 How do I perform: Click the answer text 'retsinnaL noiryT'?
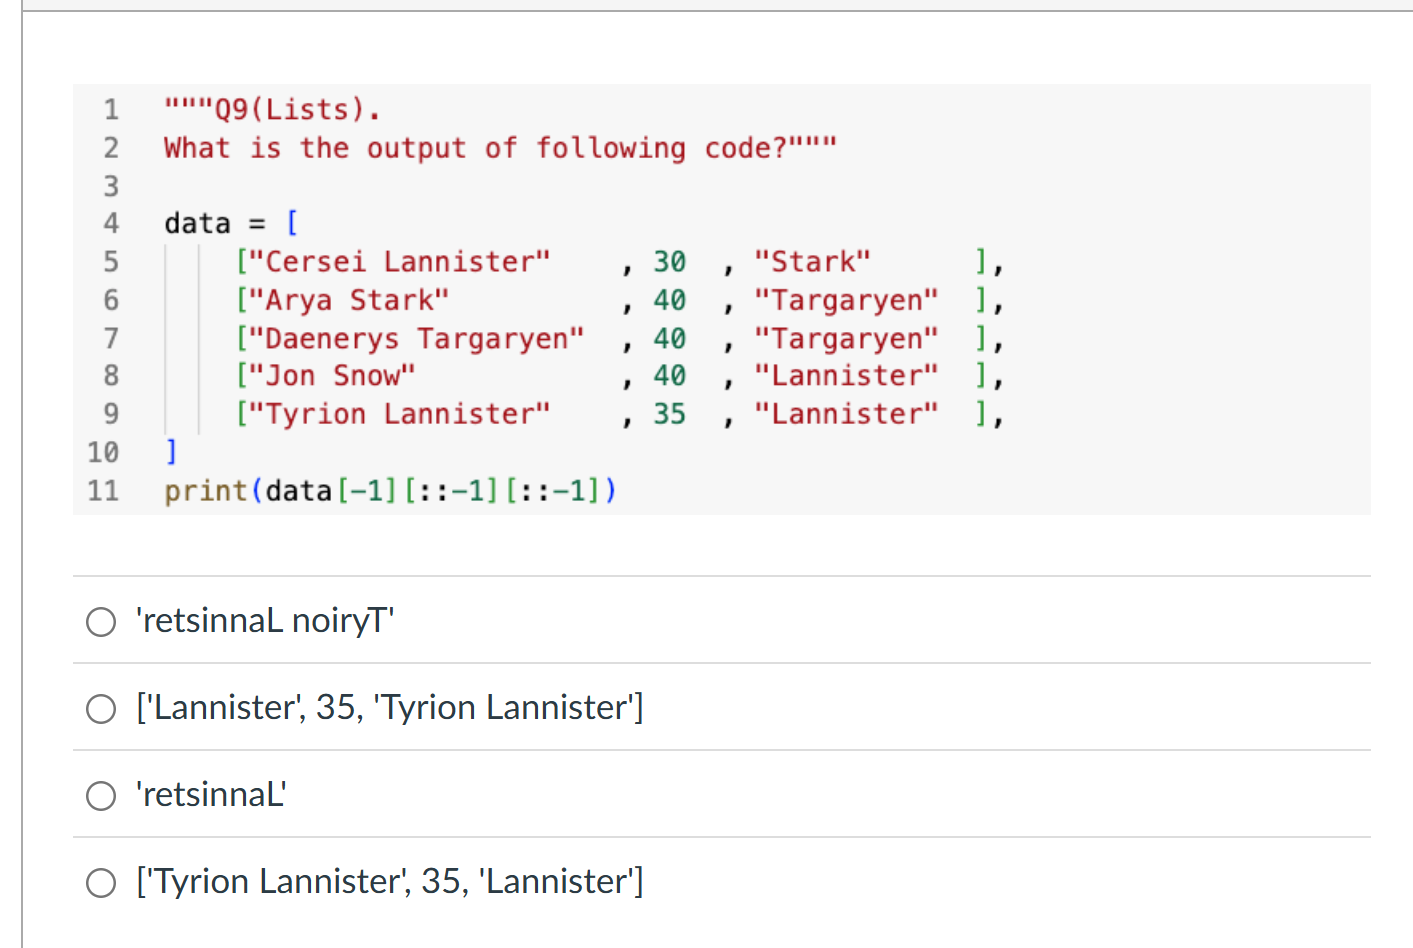(264, 620)
